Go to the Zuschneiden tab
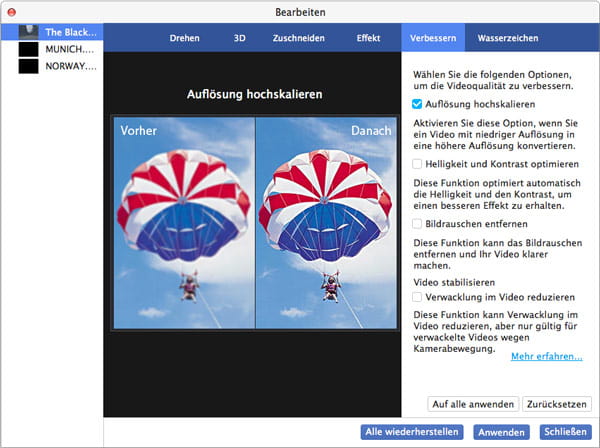Image resolution: width=600 pixels, height=448 pixels. pos(297,38)
